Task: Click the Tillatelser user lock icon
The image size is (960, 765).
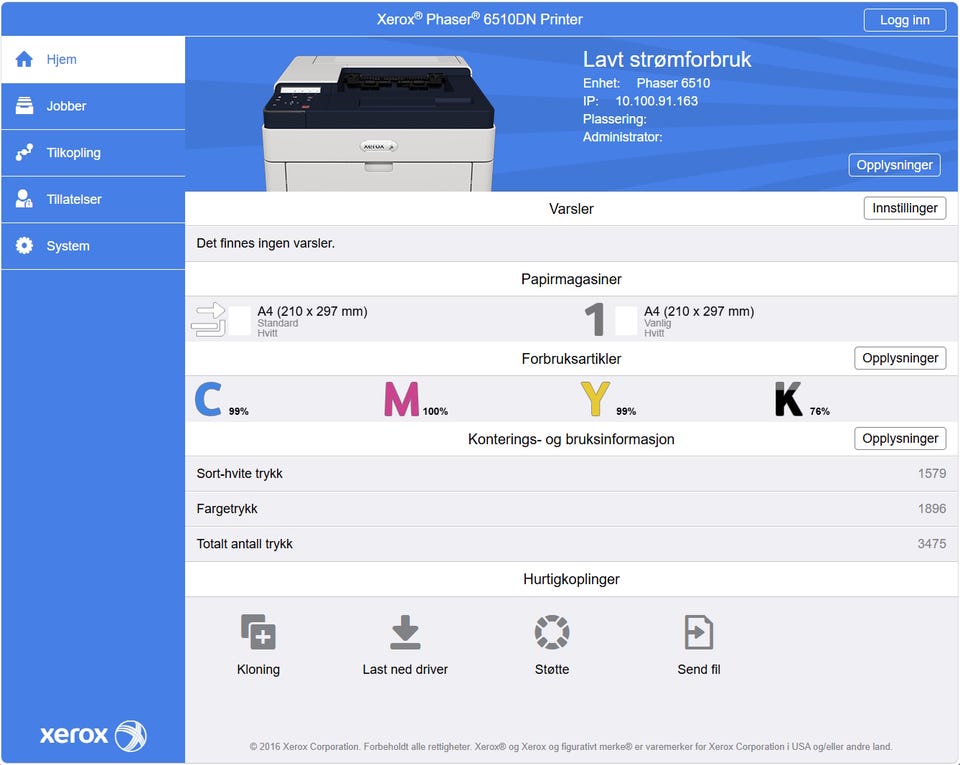Action: coord(24,199)
